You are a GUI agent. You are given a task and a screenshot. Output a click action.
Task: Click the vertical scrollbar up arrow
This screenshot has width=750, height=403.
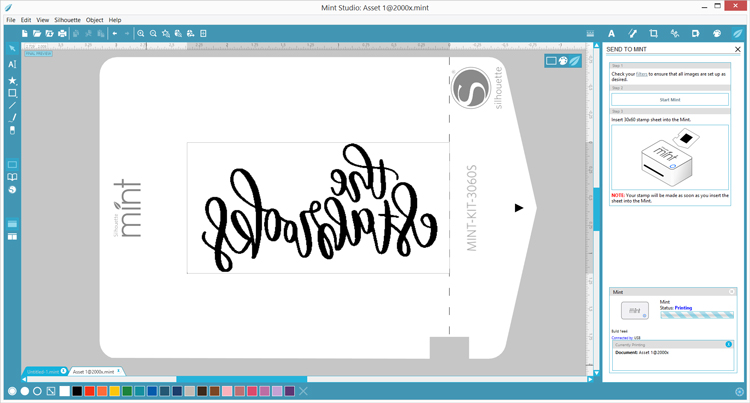coord(596,45)
